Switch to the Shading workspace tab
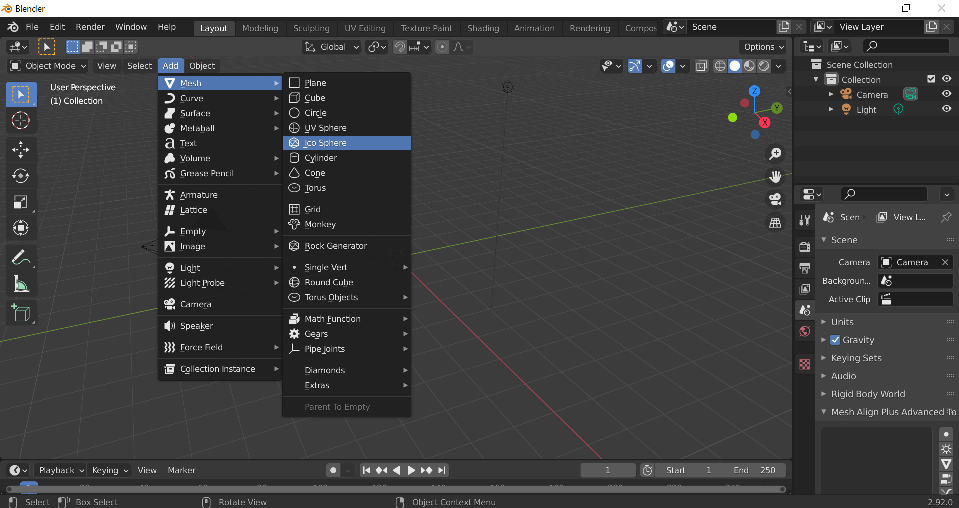 click(x=483, y=28)
